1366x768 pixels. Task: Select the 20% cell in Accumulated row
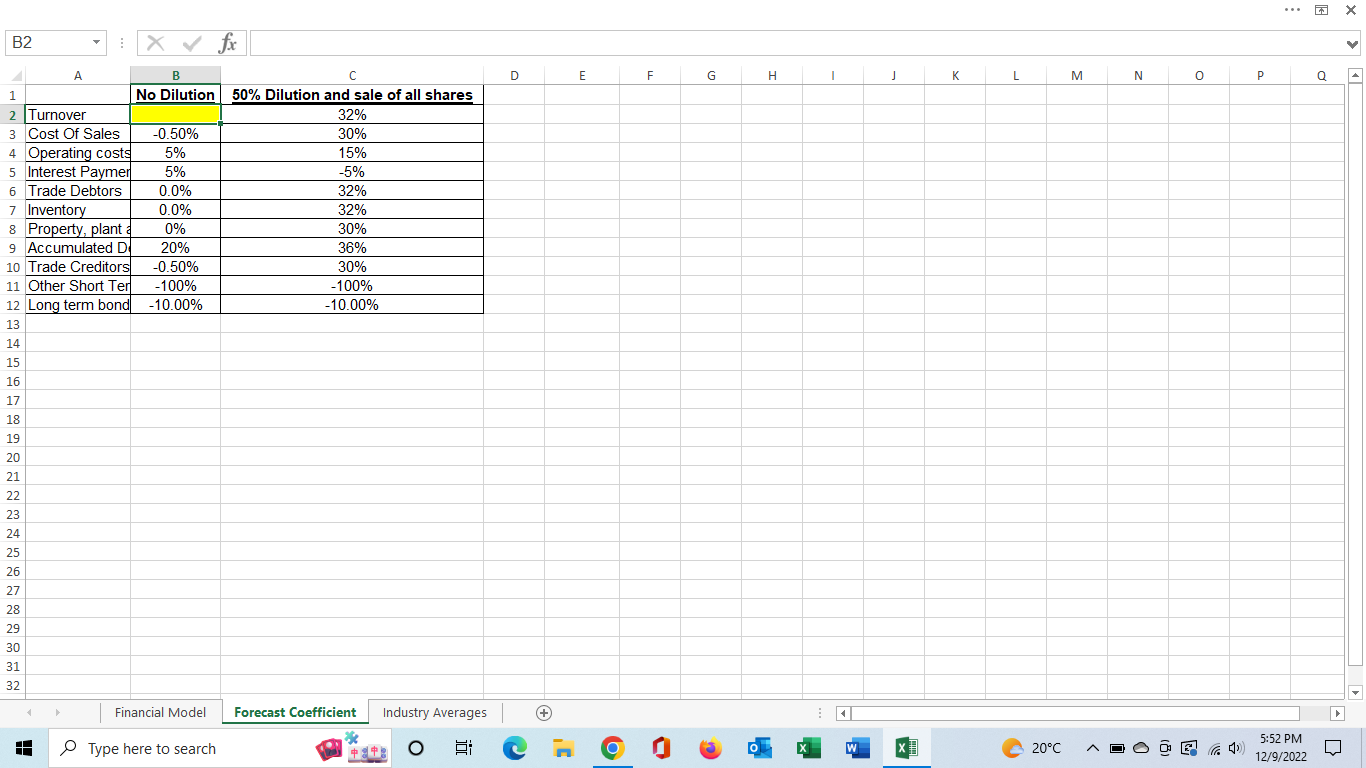pos(175,248)
